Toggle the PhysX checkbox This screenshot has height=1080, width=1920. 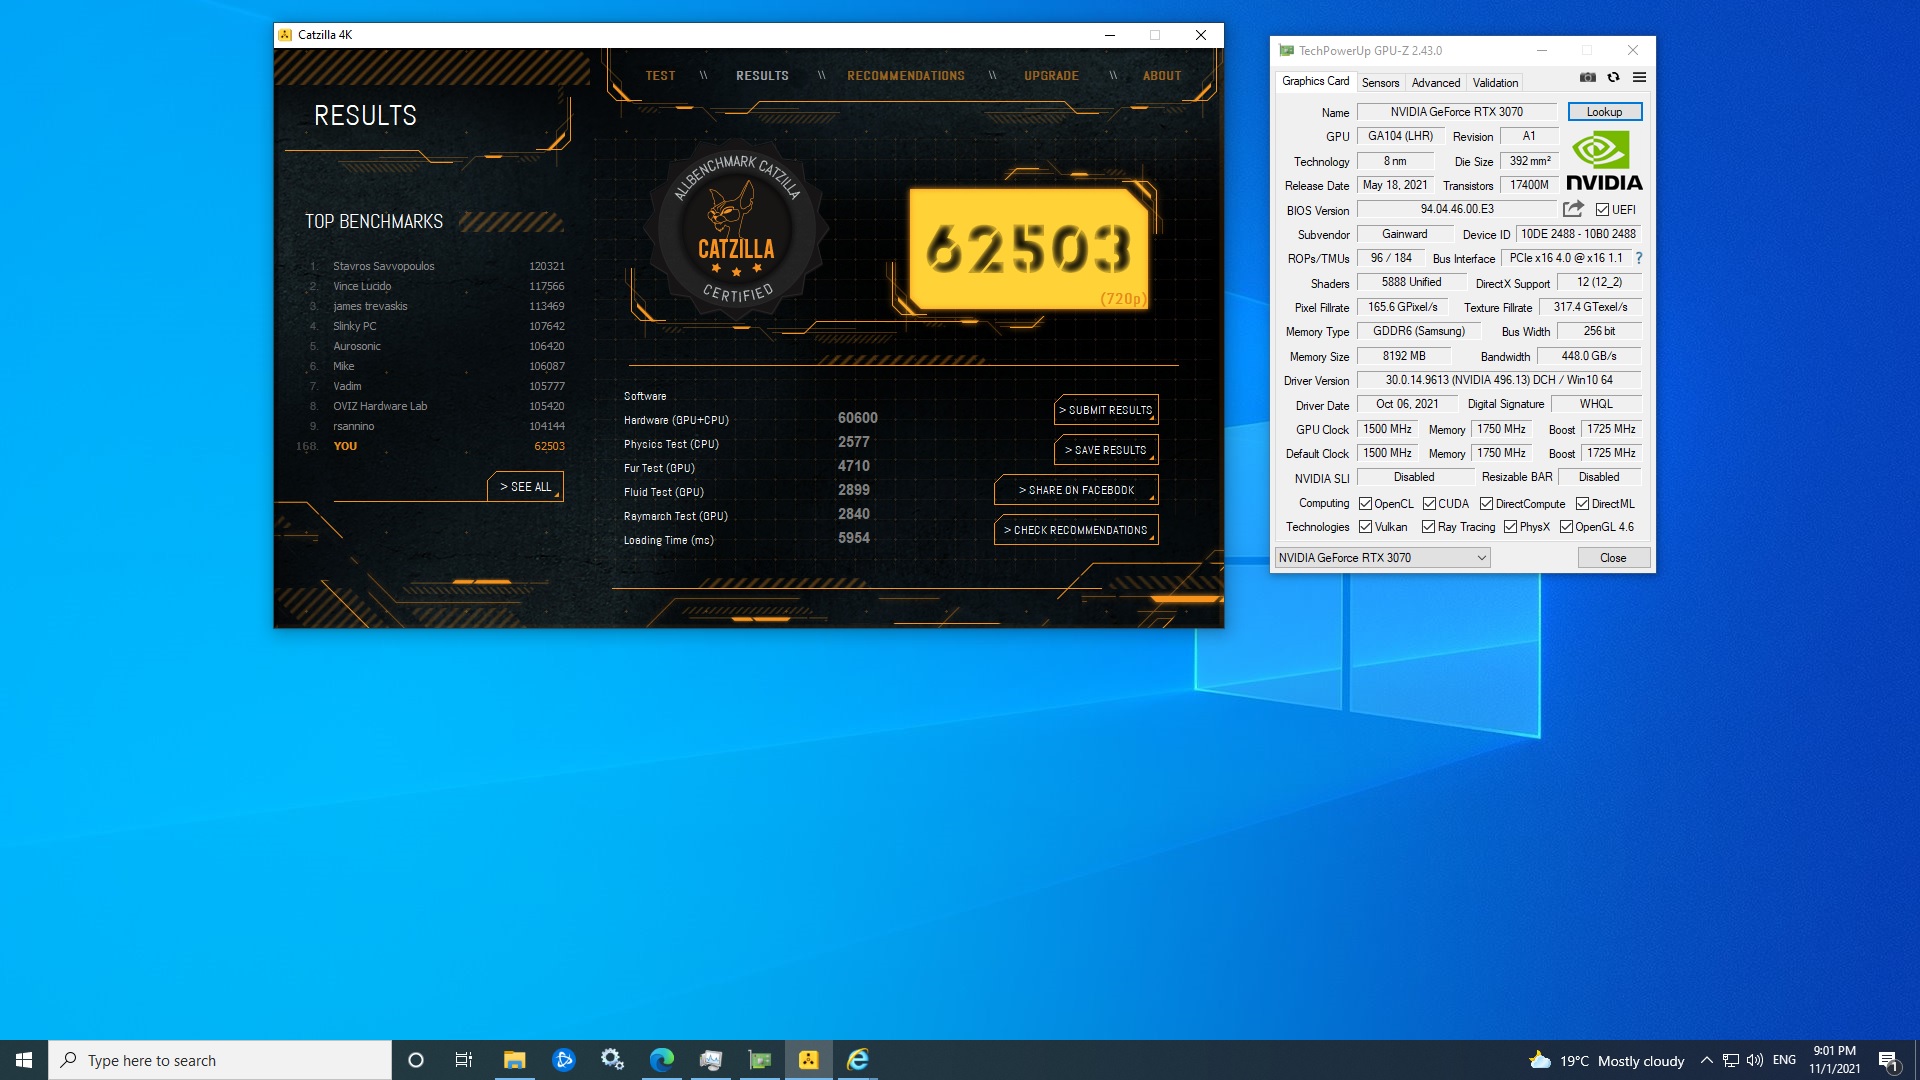[x=1510, y=527]
